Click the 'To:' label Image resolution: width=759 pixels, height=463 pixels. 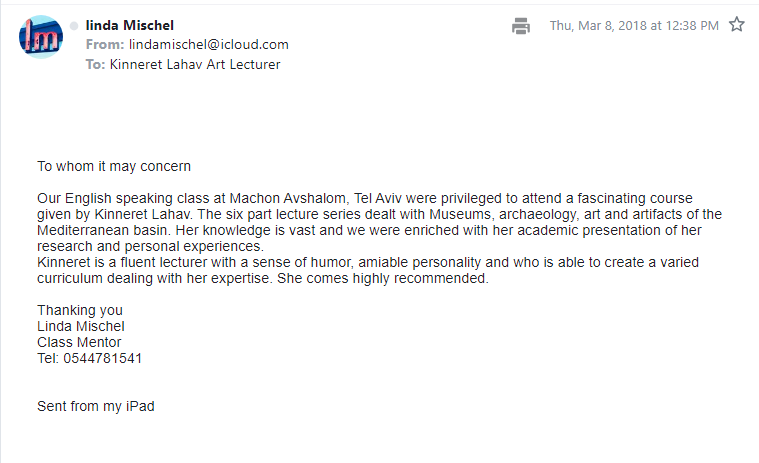(95, 64)
